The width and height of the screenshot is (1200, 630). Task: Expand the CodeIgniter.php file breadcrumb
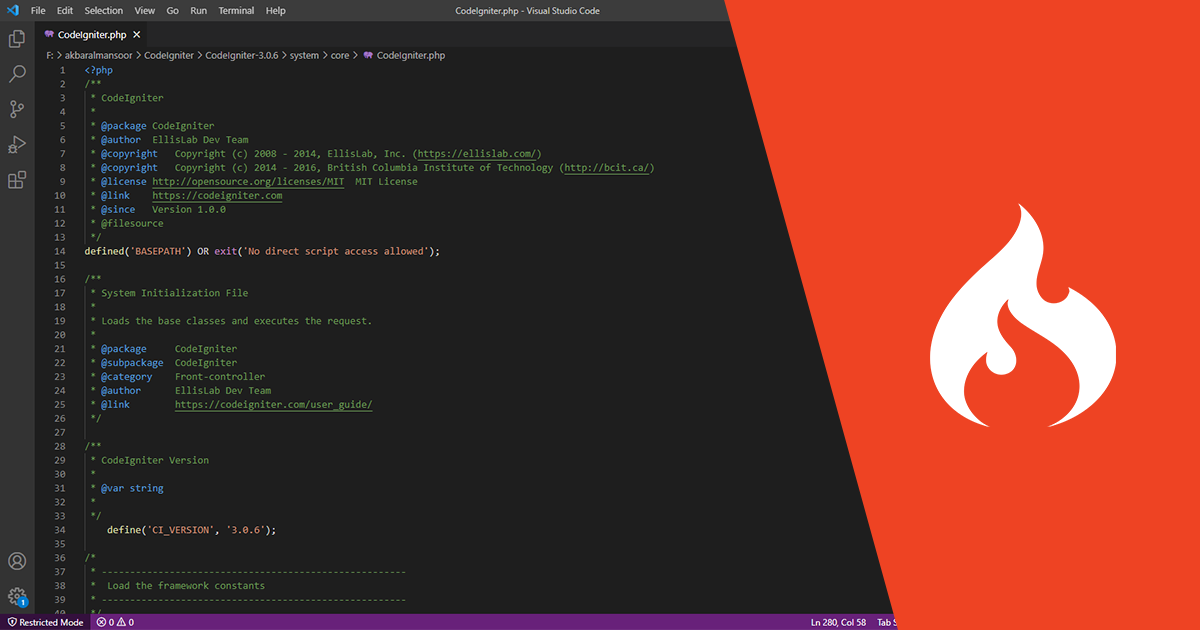pyautogui.click(x=404, y=56)
